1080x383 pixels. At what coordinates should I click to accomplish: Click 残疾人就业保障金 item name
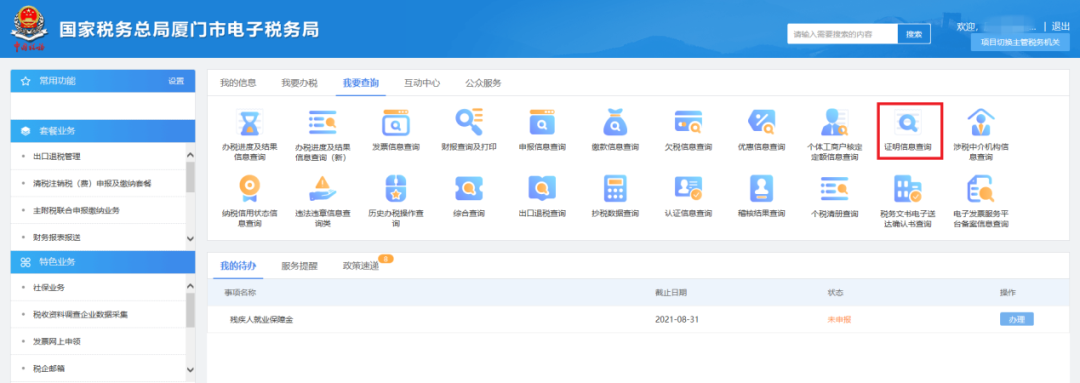pyautogui.click(x=261, y=320)
